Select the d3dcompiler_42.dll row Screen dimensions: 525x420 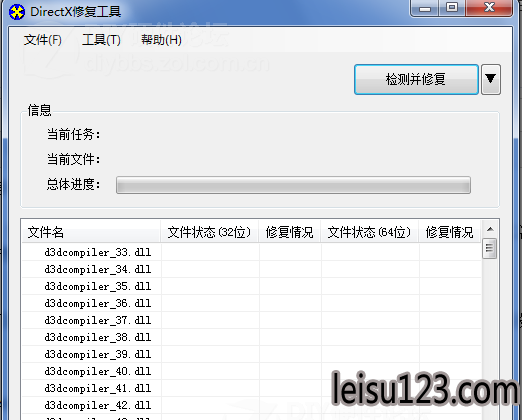pyautogui.click(x=251, y=406)
